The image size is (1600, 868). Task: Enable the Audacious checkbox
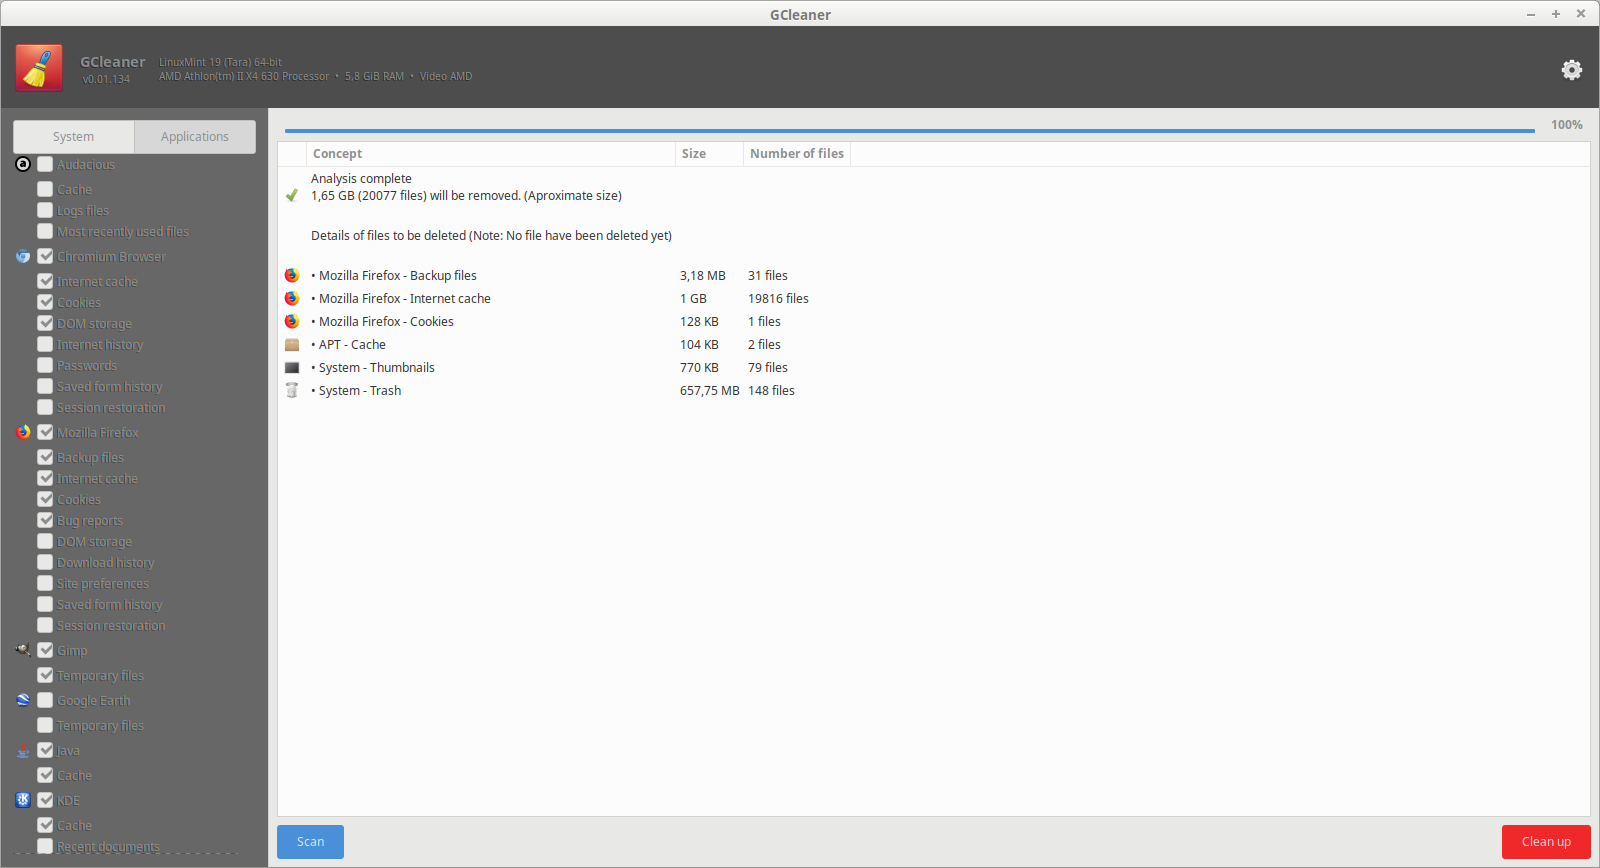tap(45, 164)
